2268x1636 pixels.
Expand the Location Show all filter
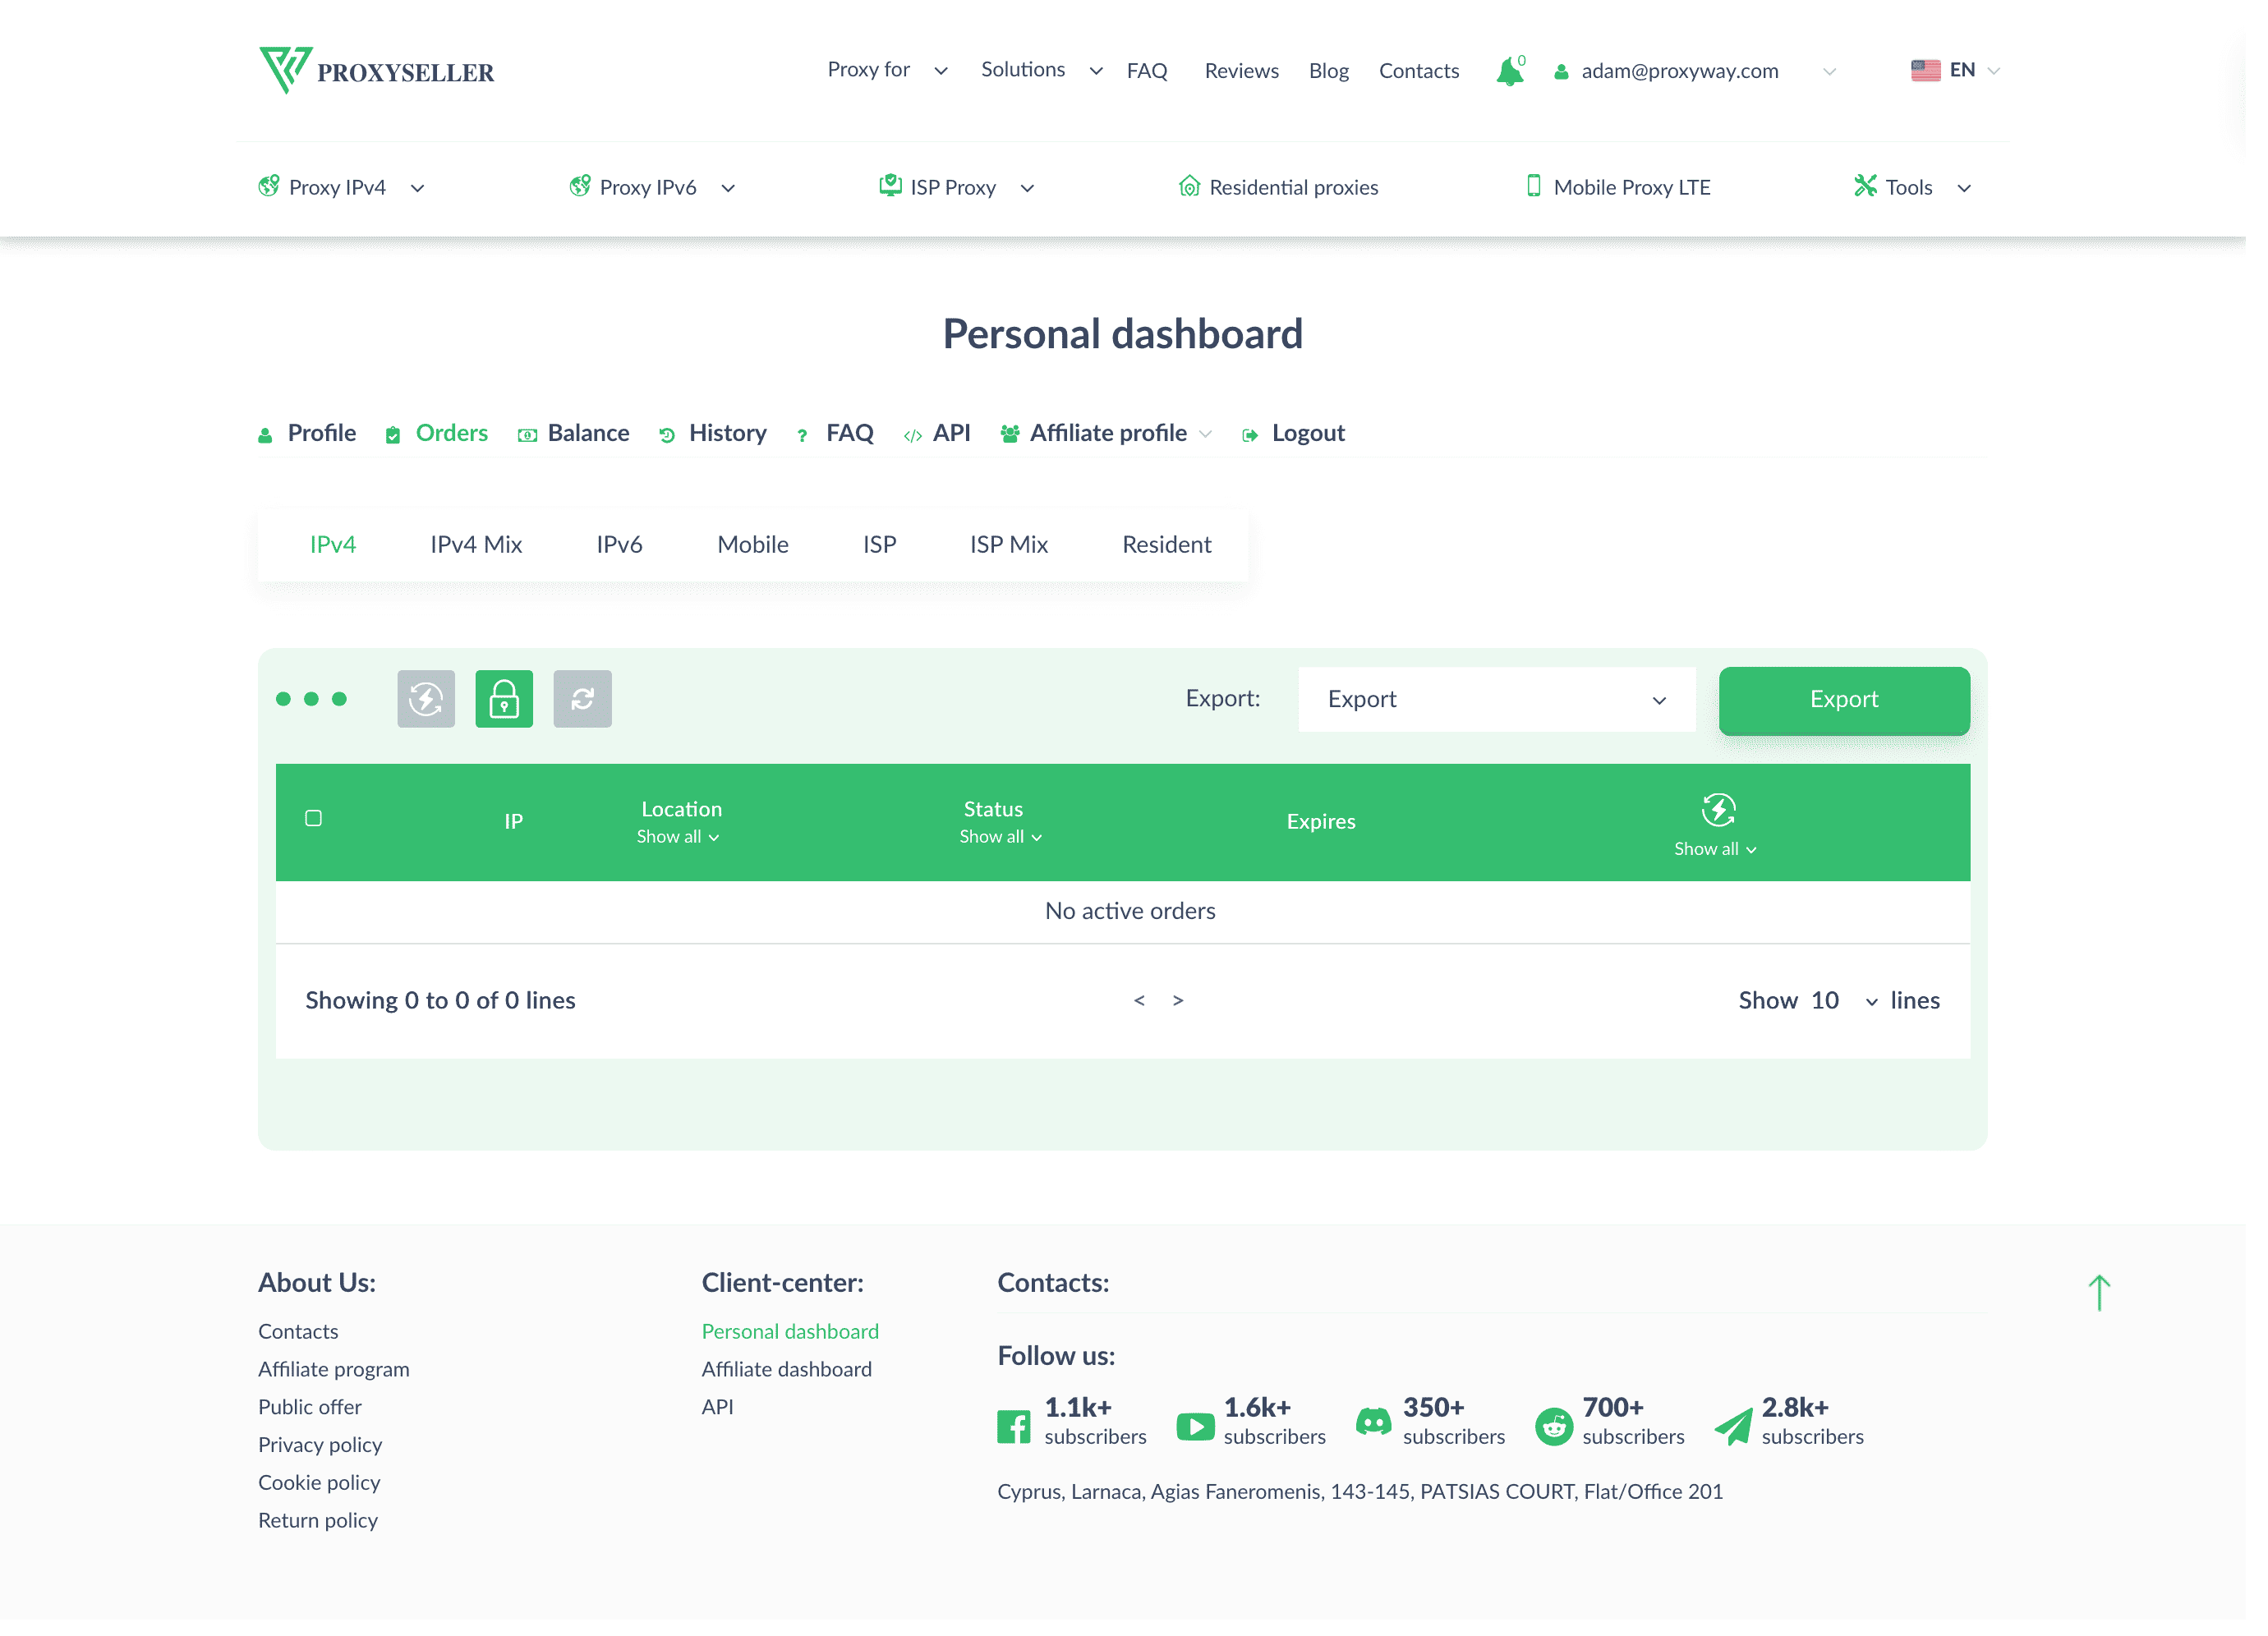pos(678,837)
